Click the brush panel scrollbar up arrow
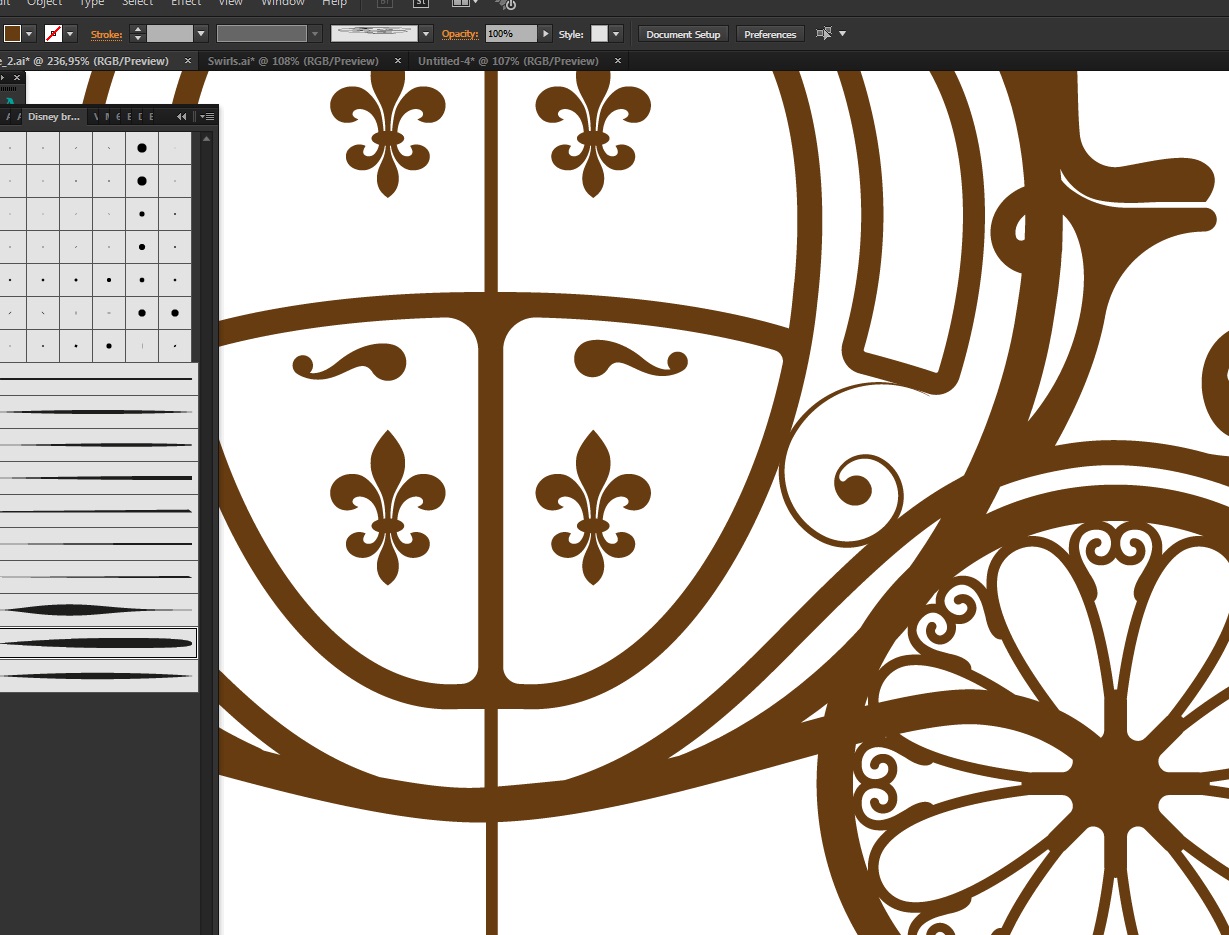Screen dimensions: 1229x935 [207, 138]
